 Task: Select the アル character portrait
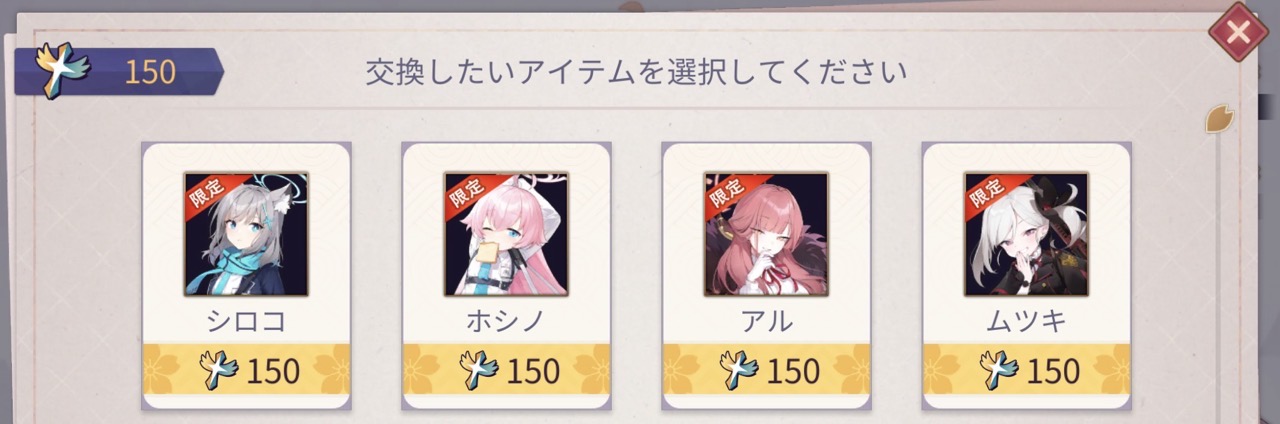[x=766, y=234]
